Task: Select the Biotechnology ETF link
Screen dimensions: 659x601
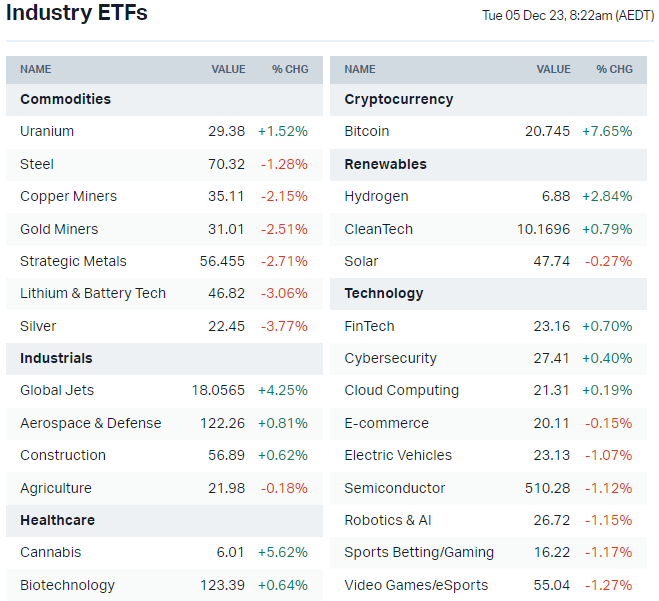Action: tap(67, 585)
